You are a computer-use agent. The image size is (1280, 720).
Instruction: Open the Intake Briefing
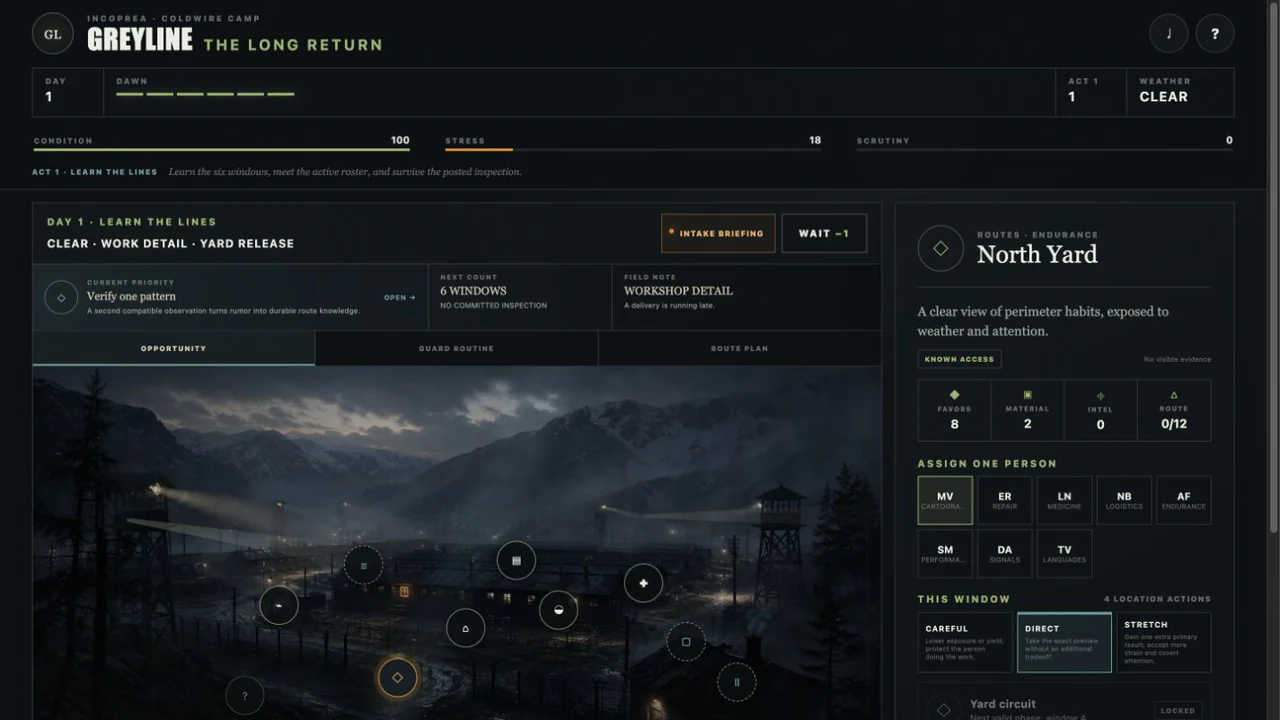(718, 234)
